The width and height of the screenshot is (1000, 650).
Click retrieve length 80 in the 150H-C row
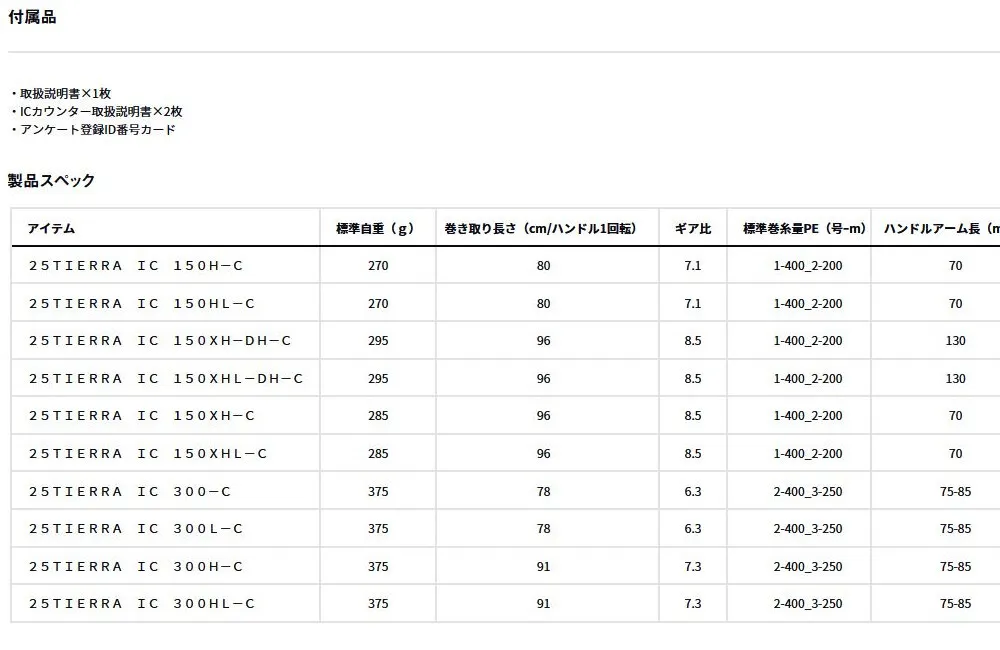[543, 266]
